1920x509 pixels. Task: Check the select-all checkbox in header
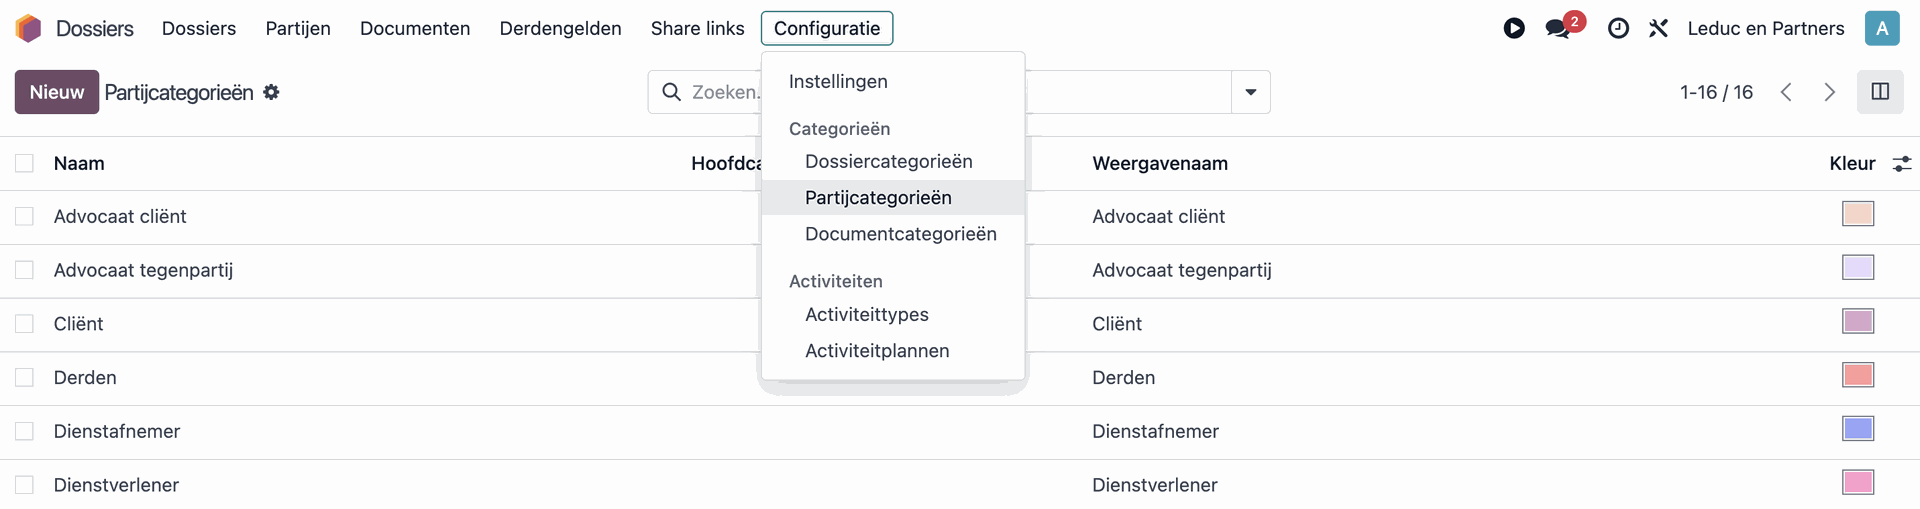pyautogui.click(x=25, y=163)
